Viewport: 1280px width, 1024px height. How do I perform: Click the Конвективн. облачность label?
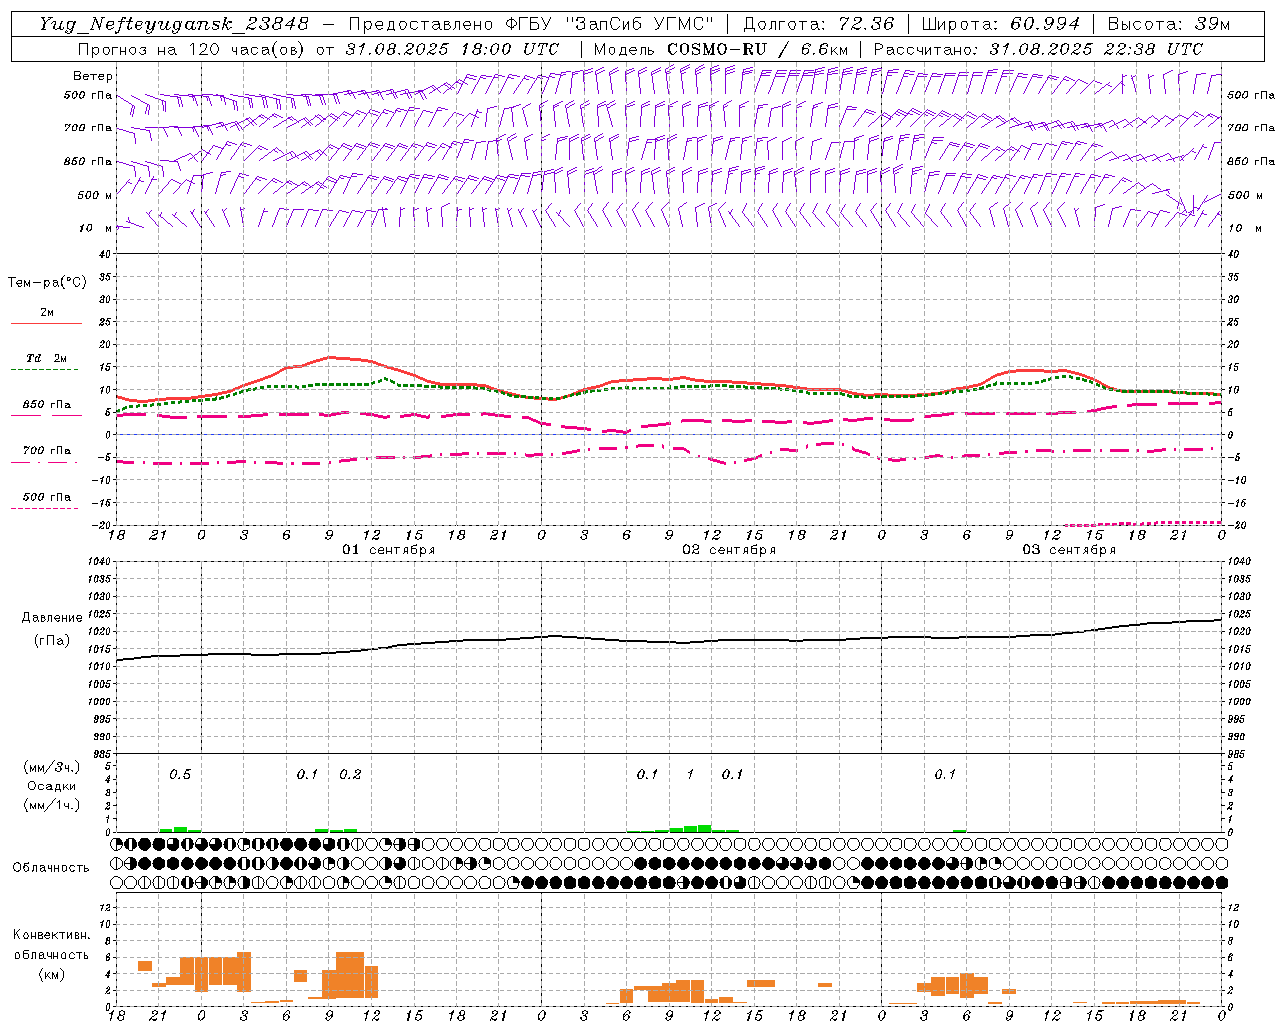52,945
